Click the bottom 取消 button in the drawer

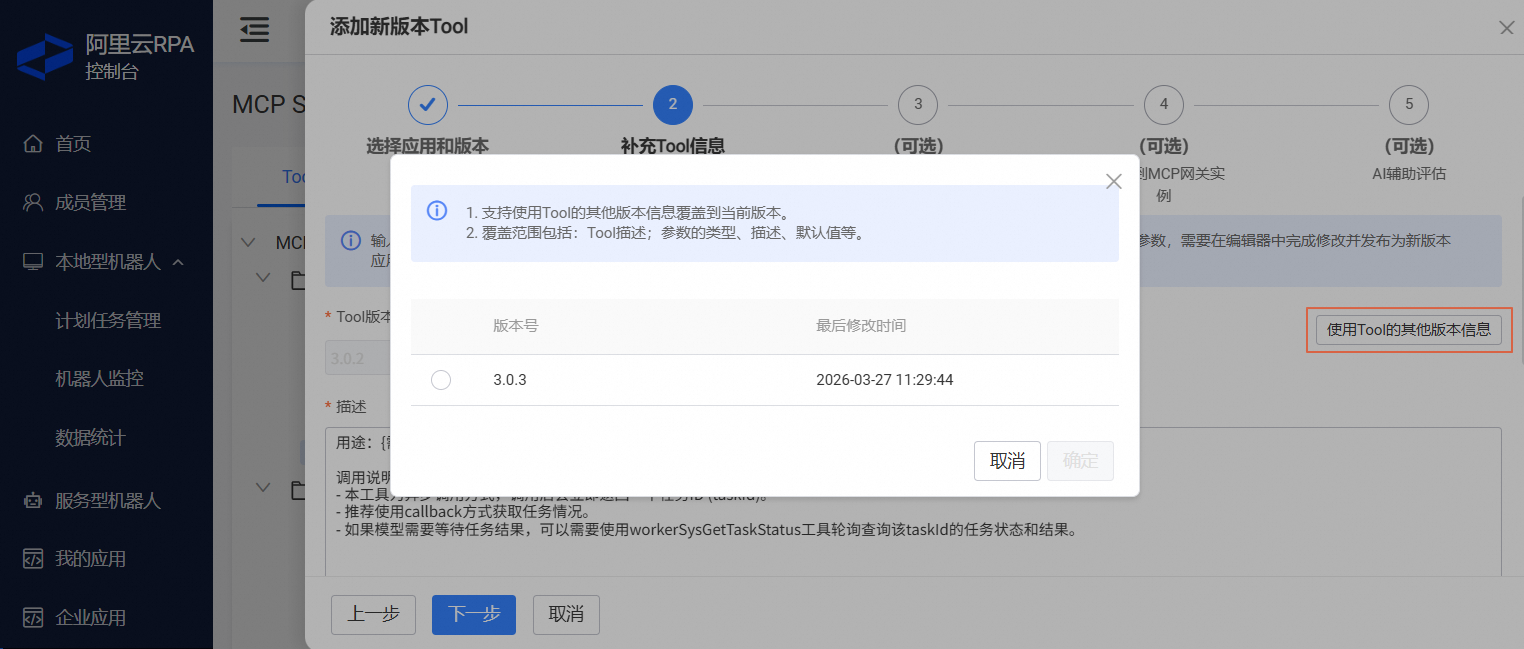click(566, 614)
